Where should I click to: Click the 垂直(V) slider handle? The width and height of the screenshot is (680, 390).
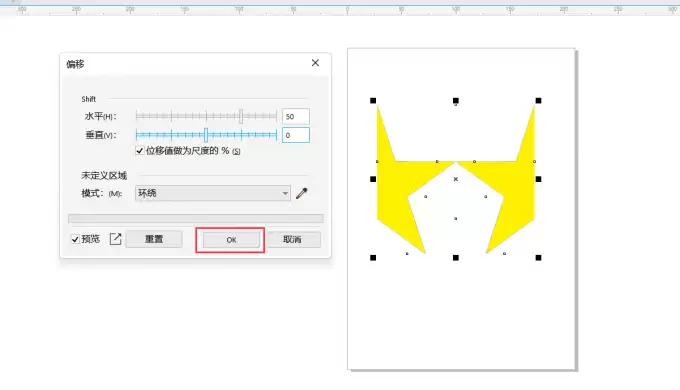coord(206,135)
